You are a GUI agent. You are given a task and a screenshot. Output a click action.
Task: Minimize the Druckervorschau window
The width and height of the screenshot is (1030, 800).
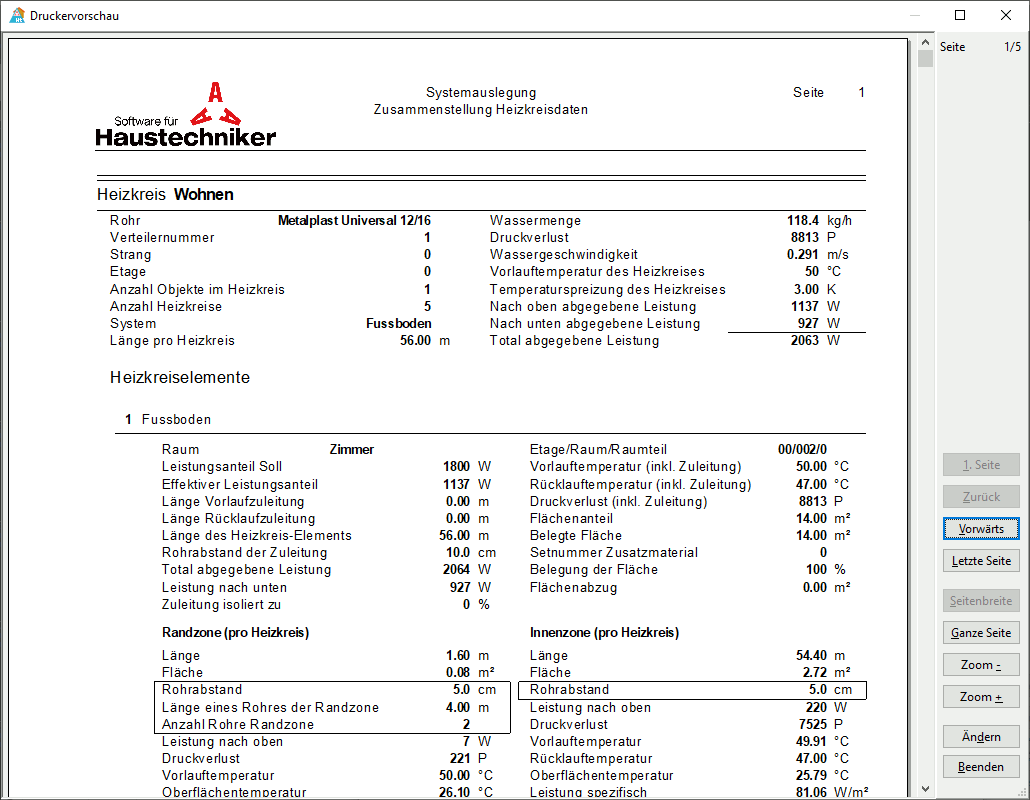[x=914, y=15]
